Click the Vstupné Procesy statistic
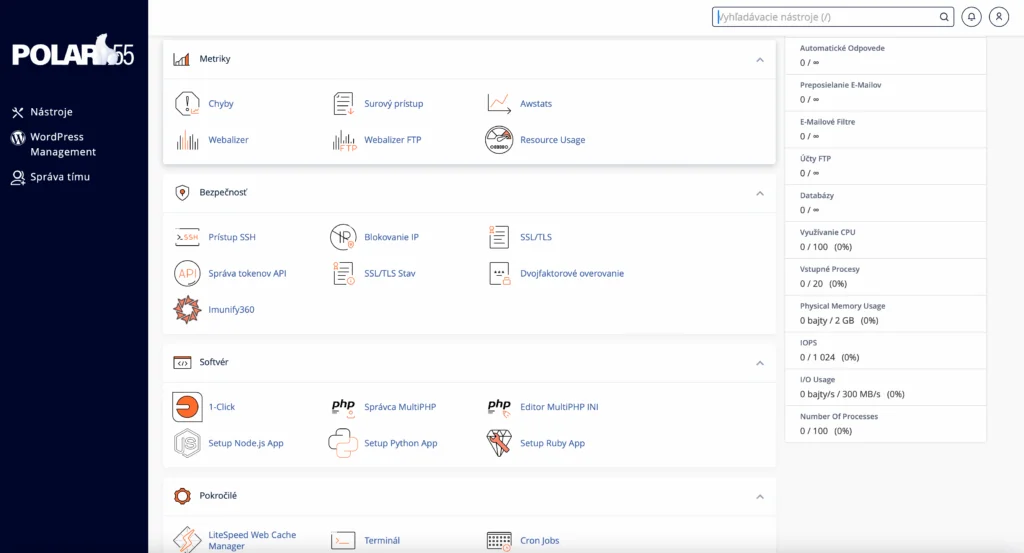The height and width of the screenshot is (553, 1024). [x=885, y=277]
